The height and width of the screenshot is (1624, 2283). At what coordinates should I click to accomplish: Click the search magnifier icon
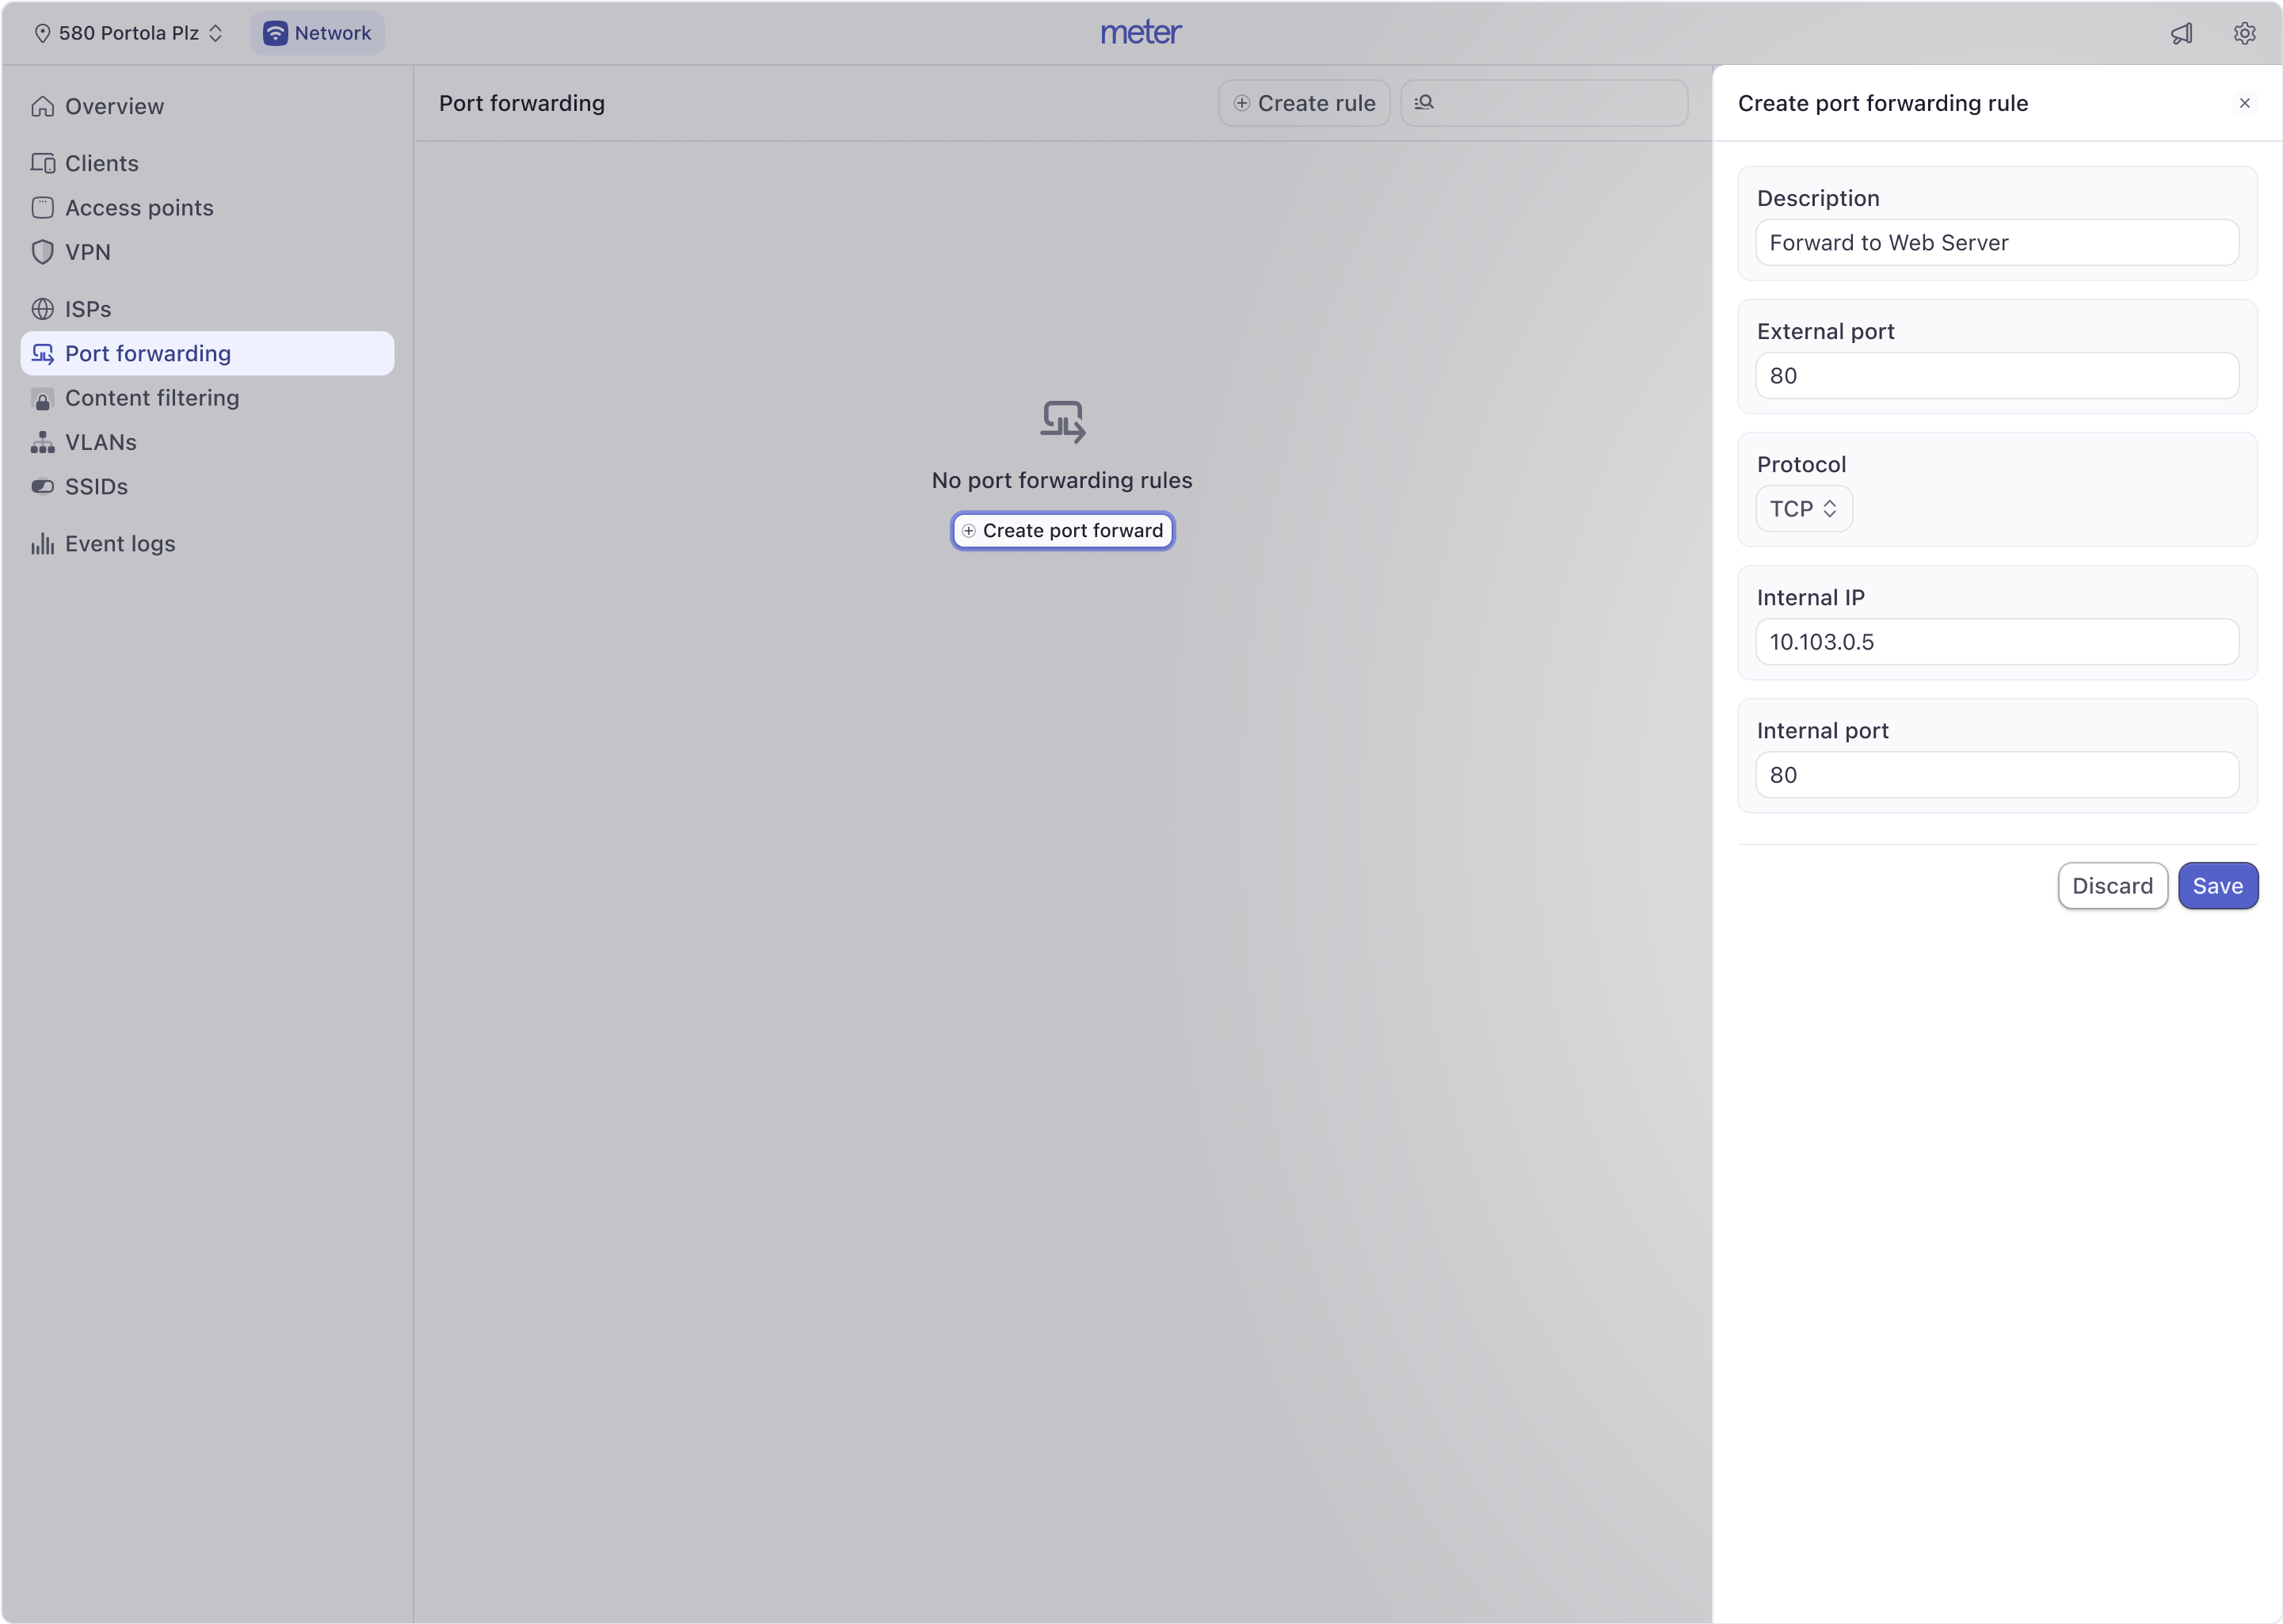coord(1424,102)
